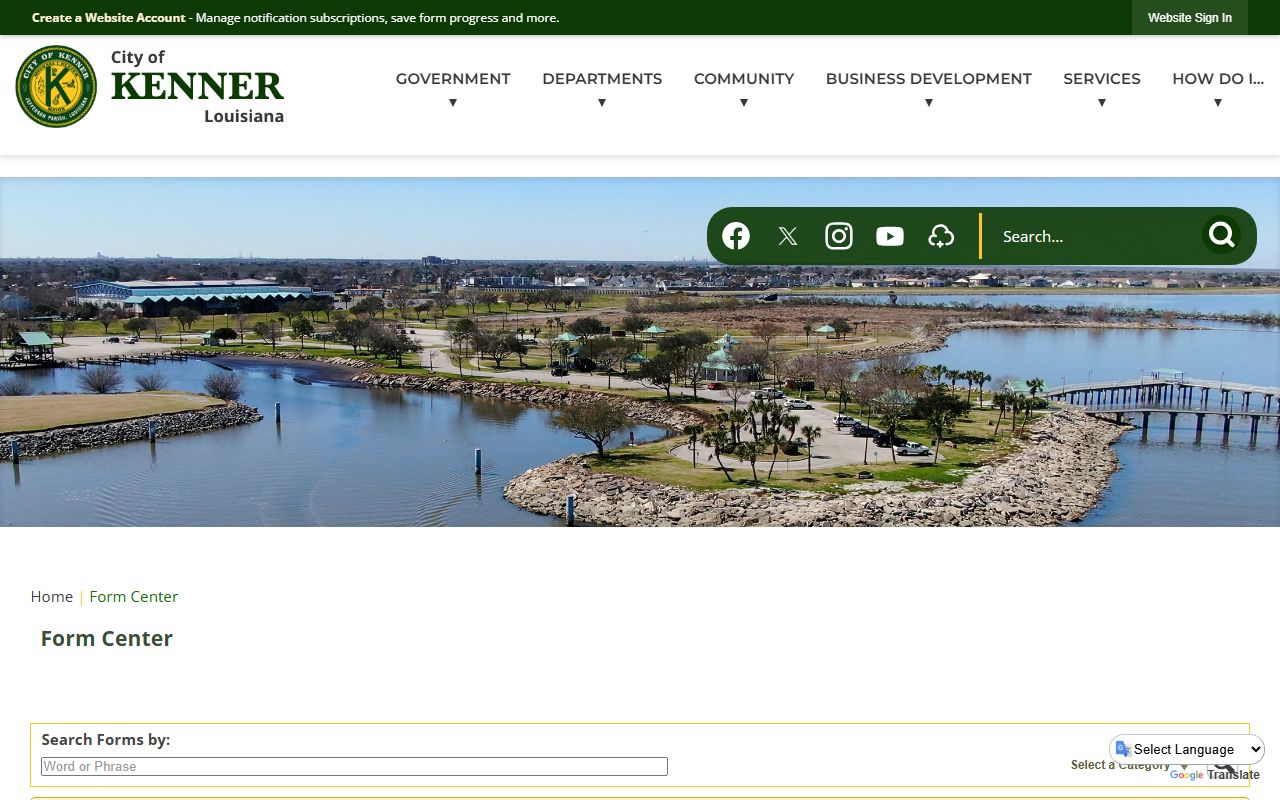Click arrow beneath How Do I item

[x=1218, y=102]
